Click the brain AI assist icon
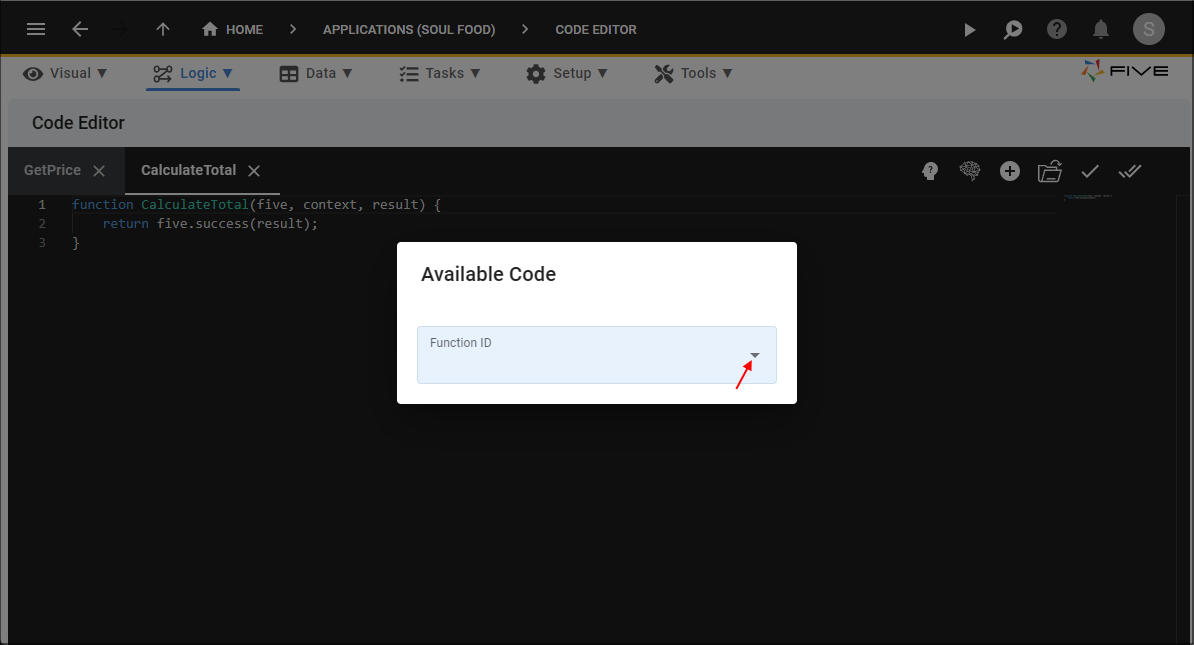1194x645 pixels. (x=969, y=171)
